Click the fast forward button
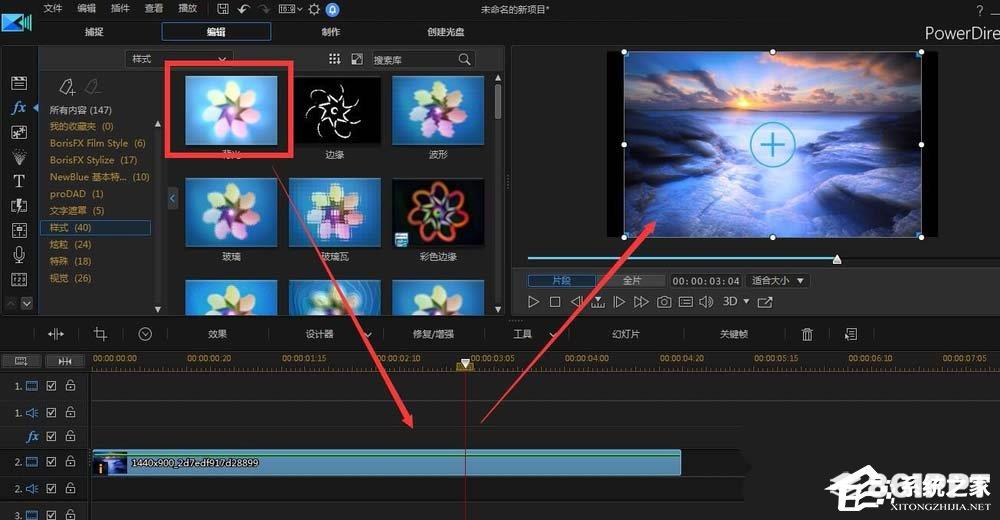The width and height of the screenshot is (1000, 520). click(x=641, y=302)
